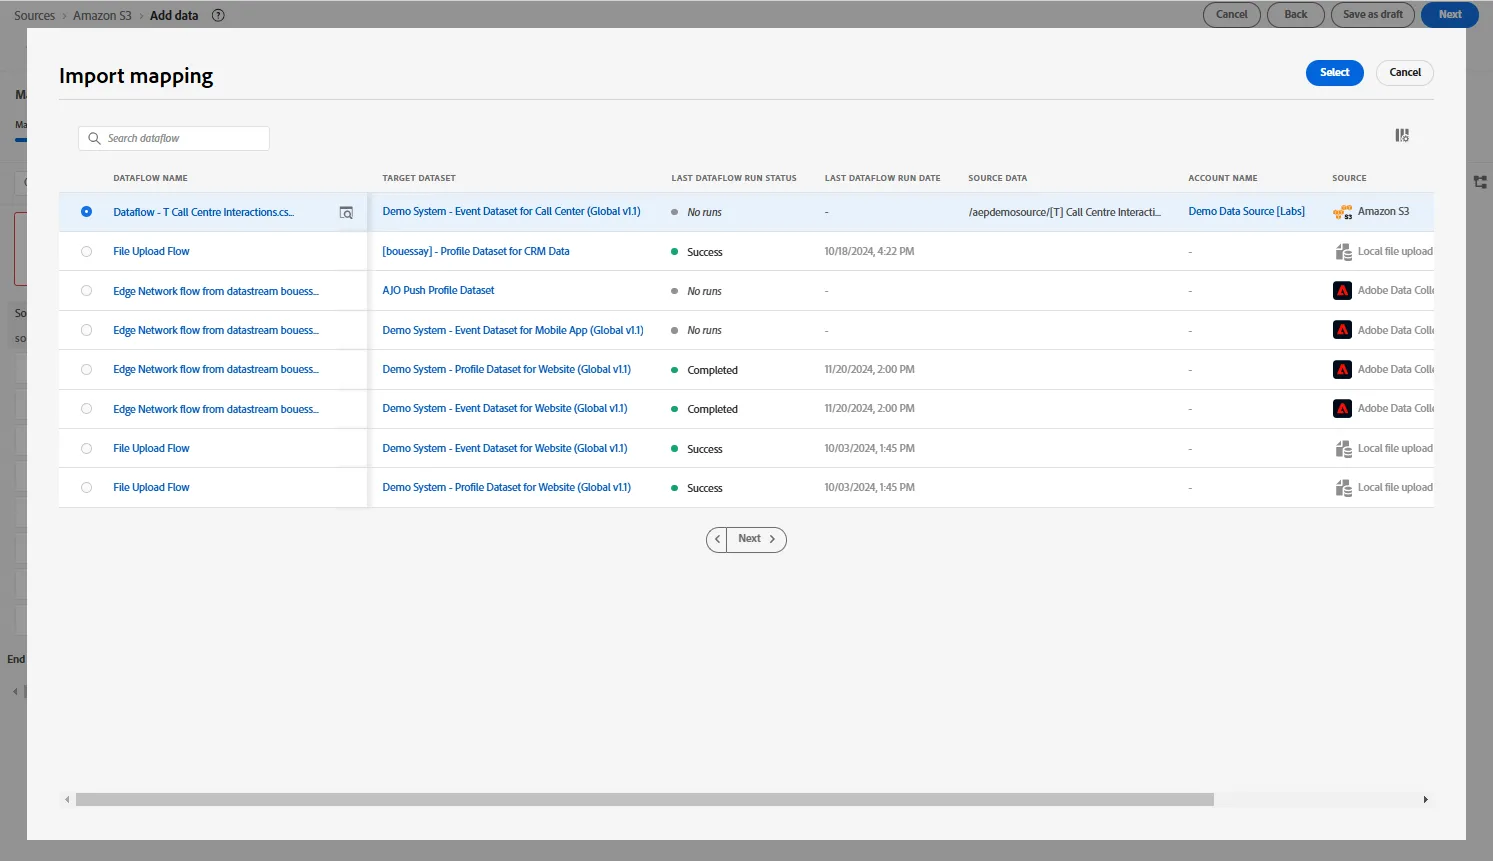Go to previous page with left chevron
This screenshot has height=861, width=1493.
click(x=717, y=539)
